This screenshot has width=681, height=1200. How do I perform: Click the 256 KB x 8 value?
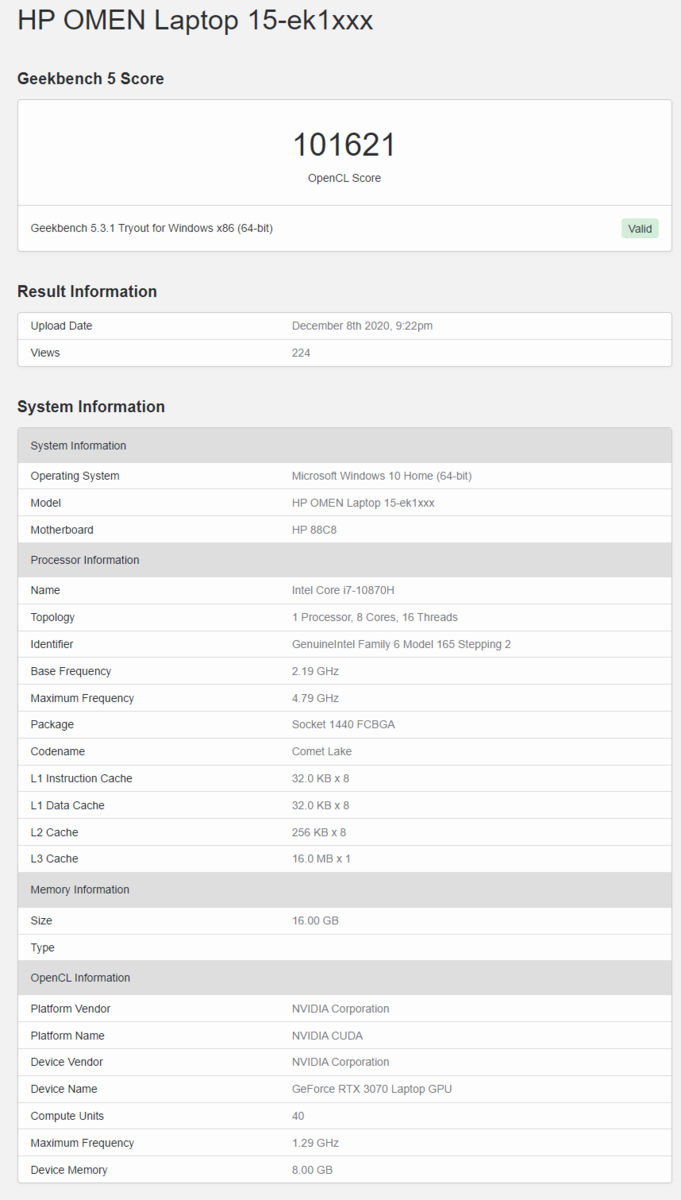(x=319, y=832)
